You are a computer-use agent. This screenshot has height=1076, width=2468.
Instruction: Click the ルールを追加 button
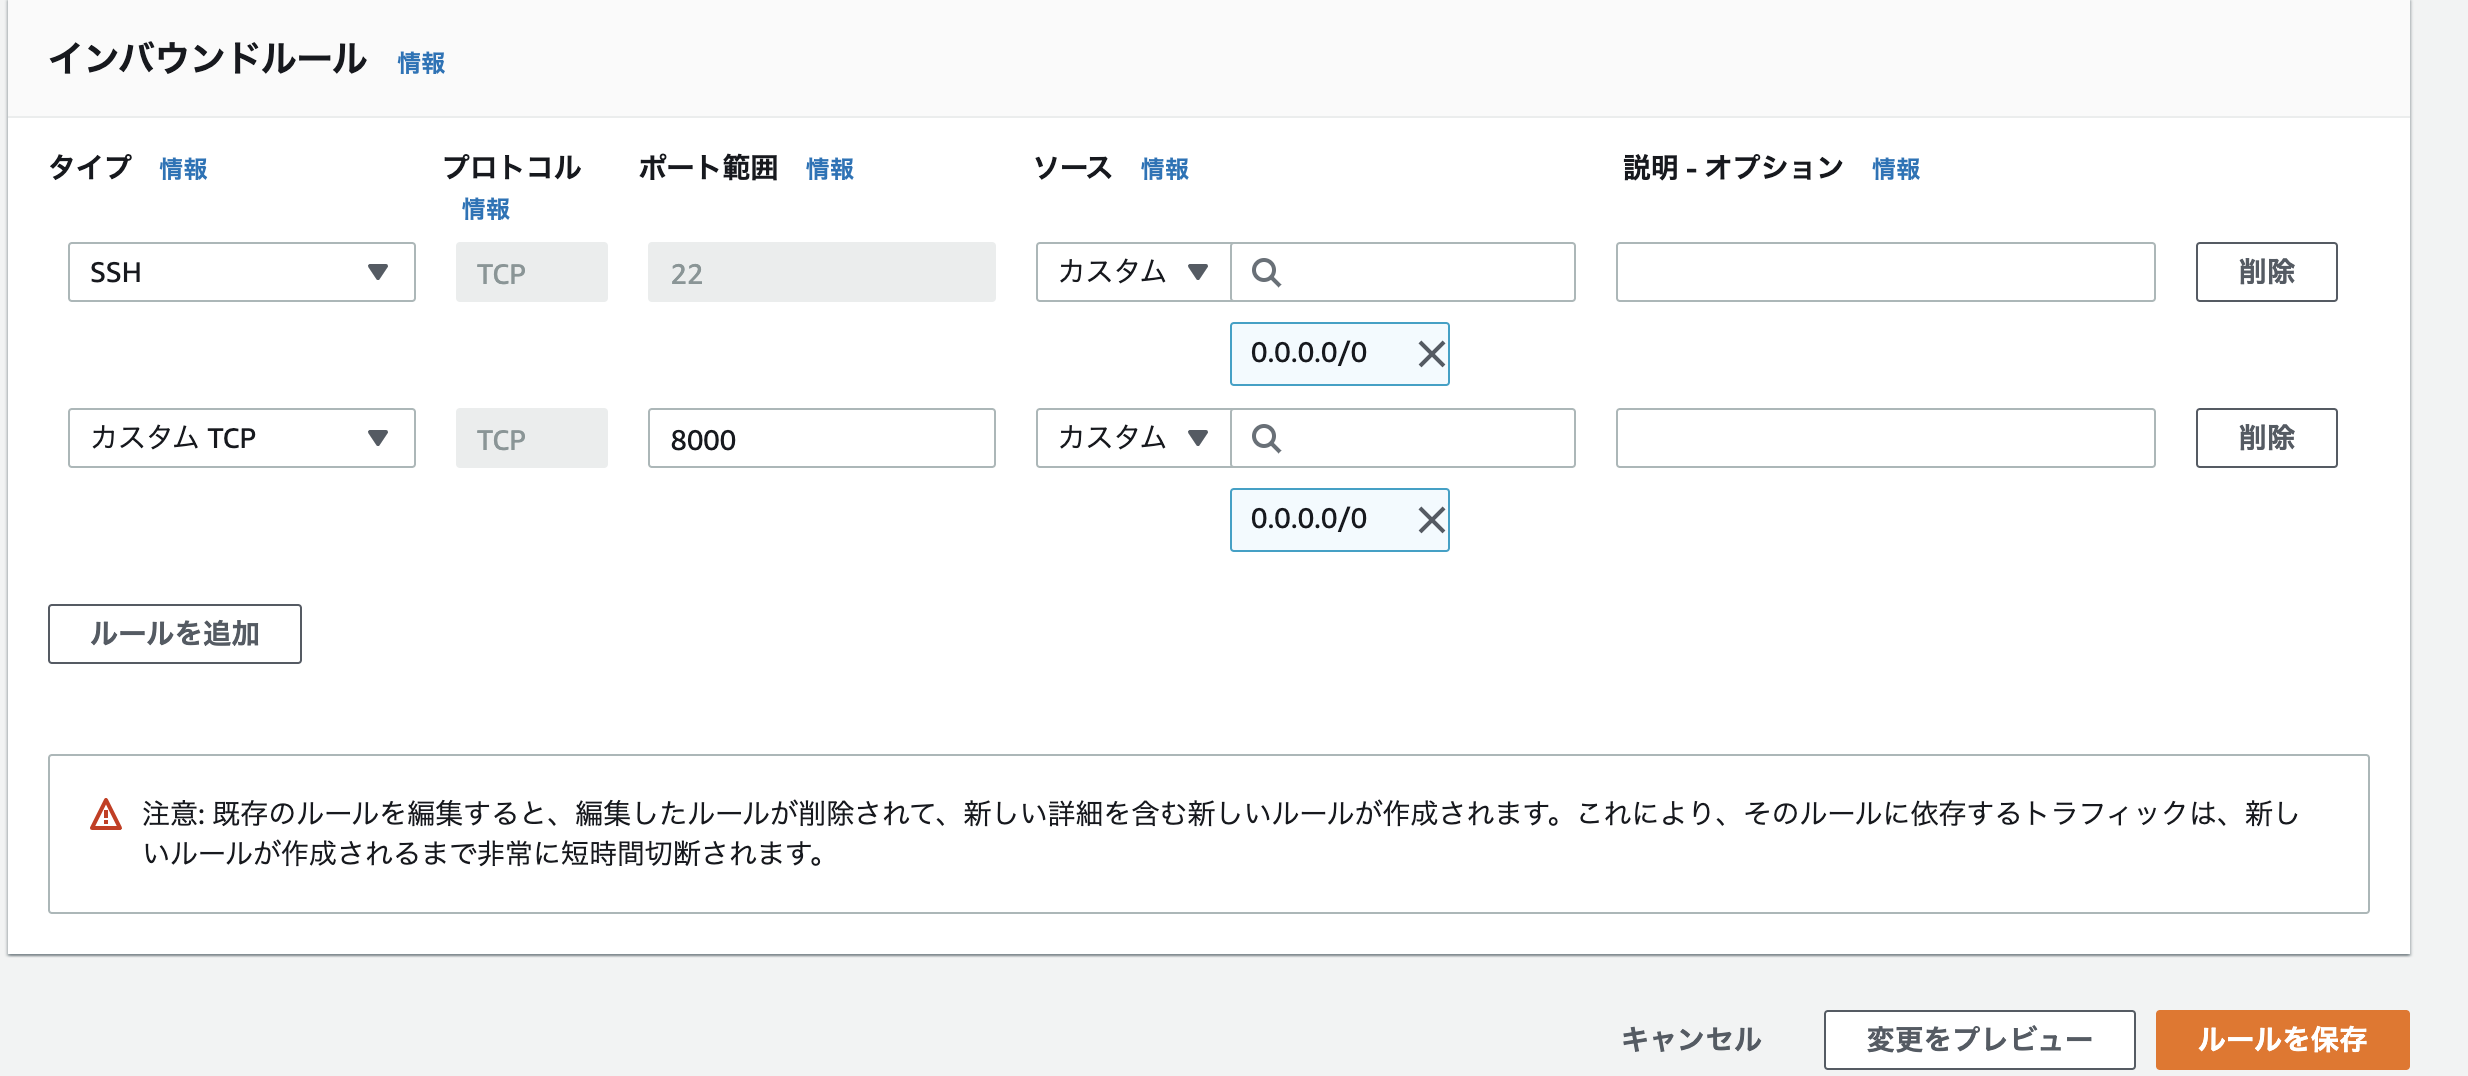point(175,633)
